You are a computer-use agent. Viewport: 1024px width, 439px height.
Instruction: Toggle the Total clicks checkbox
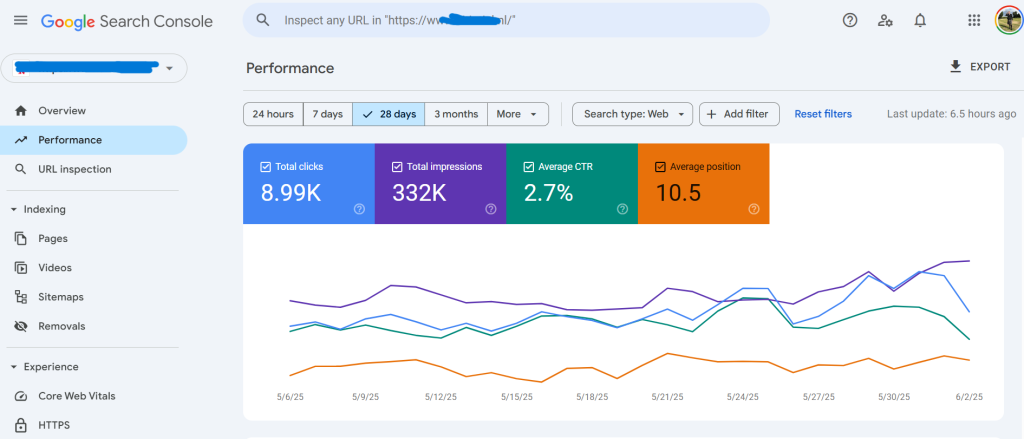tap(265, 167)
